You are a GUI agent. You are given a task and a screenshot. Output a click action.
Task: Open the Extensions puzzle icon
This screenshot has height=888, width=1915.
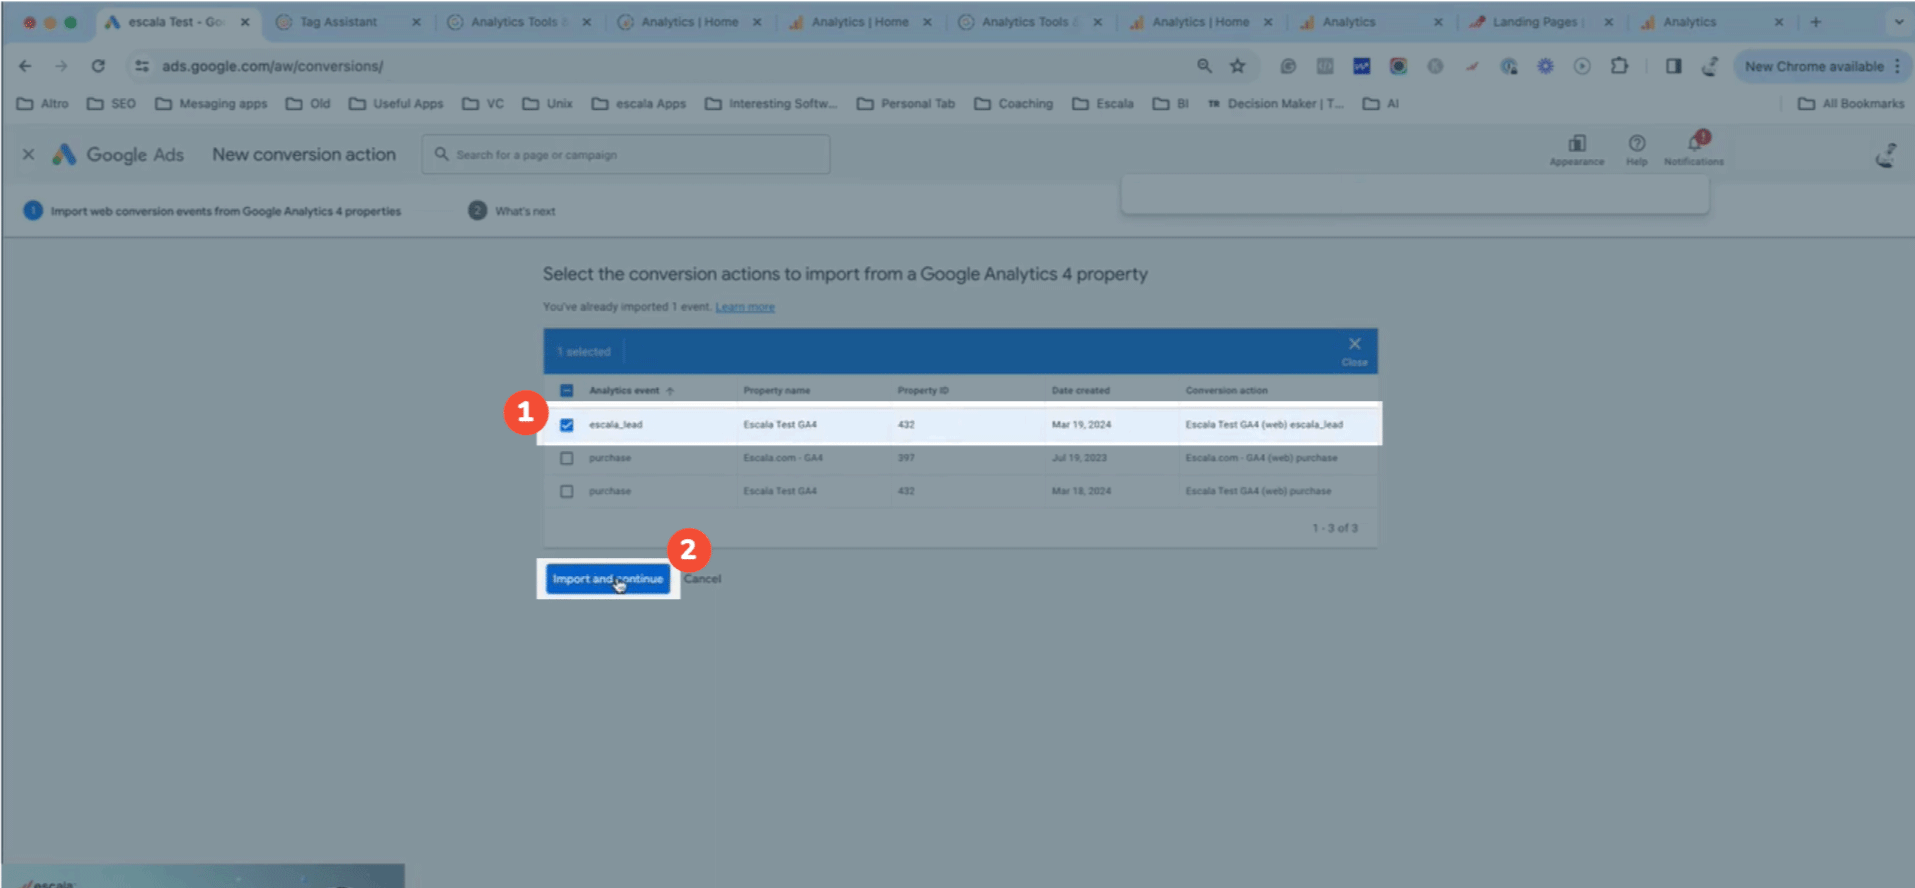click(1619, 66)
